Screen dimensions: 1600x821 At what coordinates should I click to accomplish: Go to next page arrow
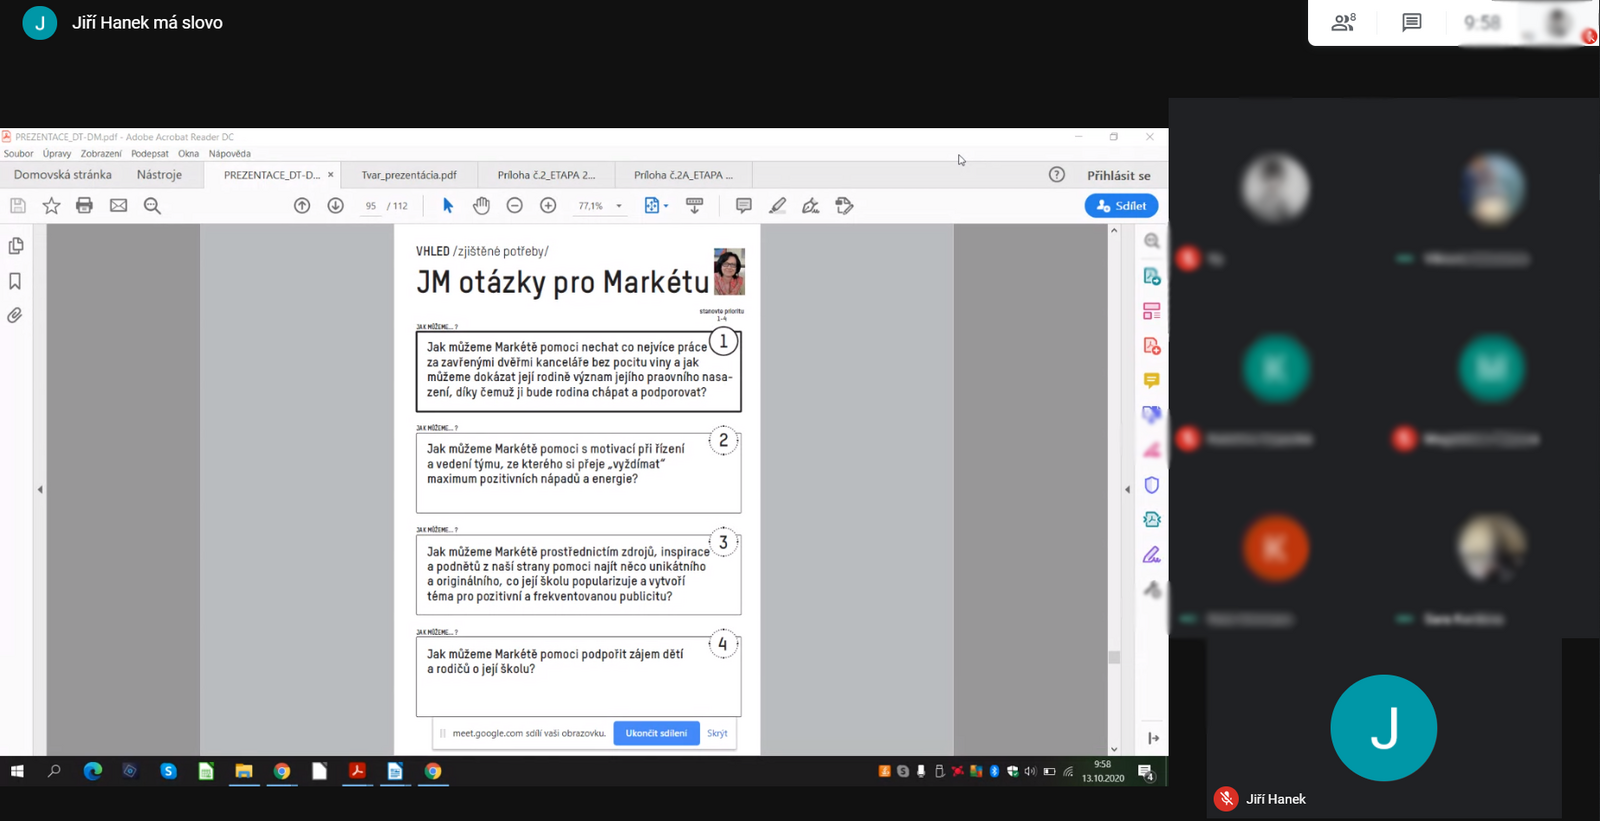[336, 206]
